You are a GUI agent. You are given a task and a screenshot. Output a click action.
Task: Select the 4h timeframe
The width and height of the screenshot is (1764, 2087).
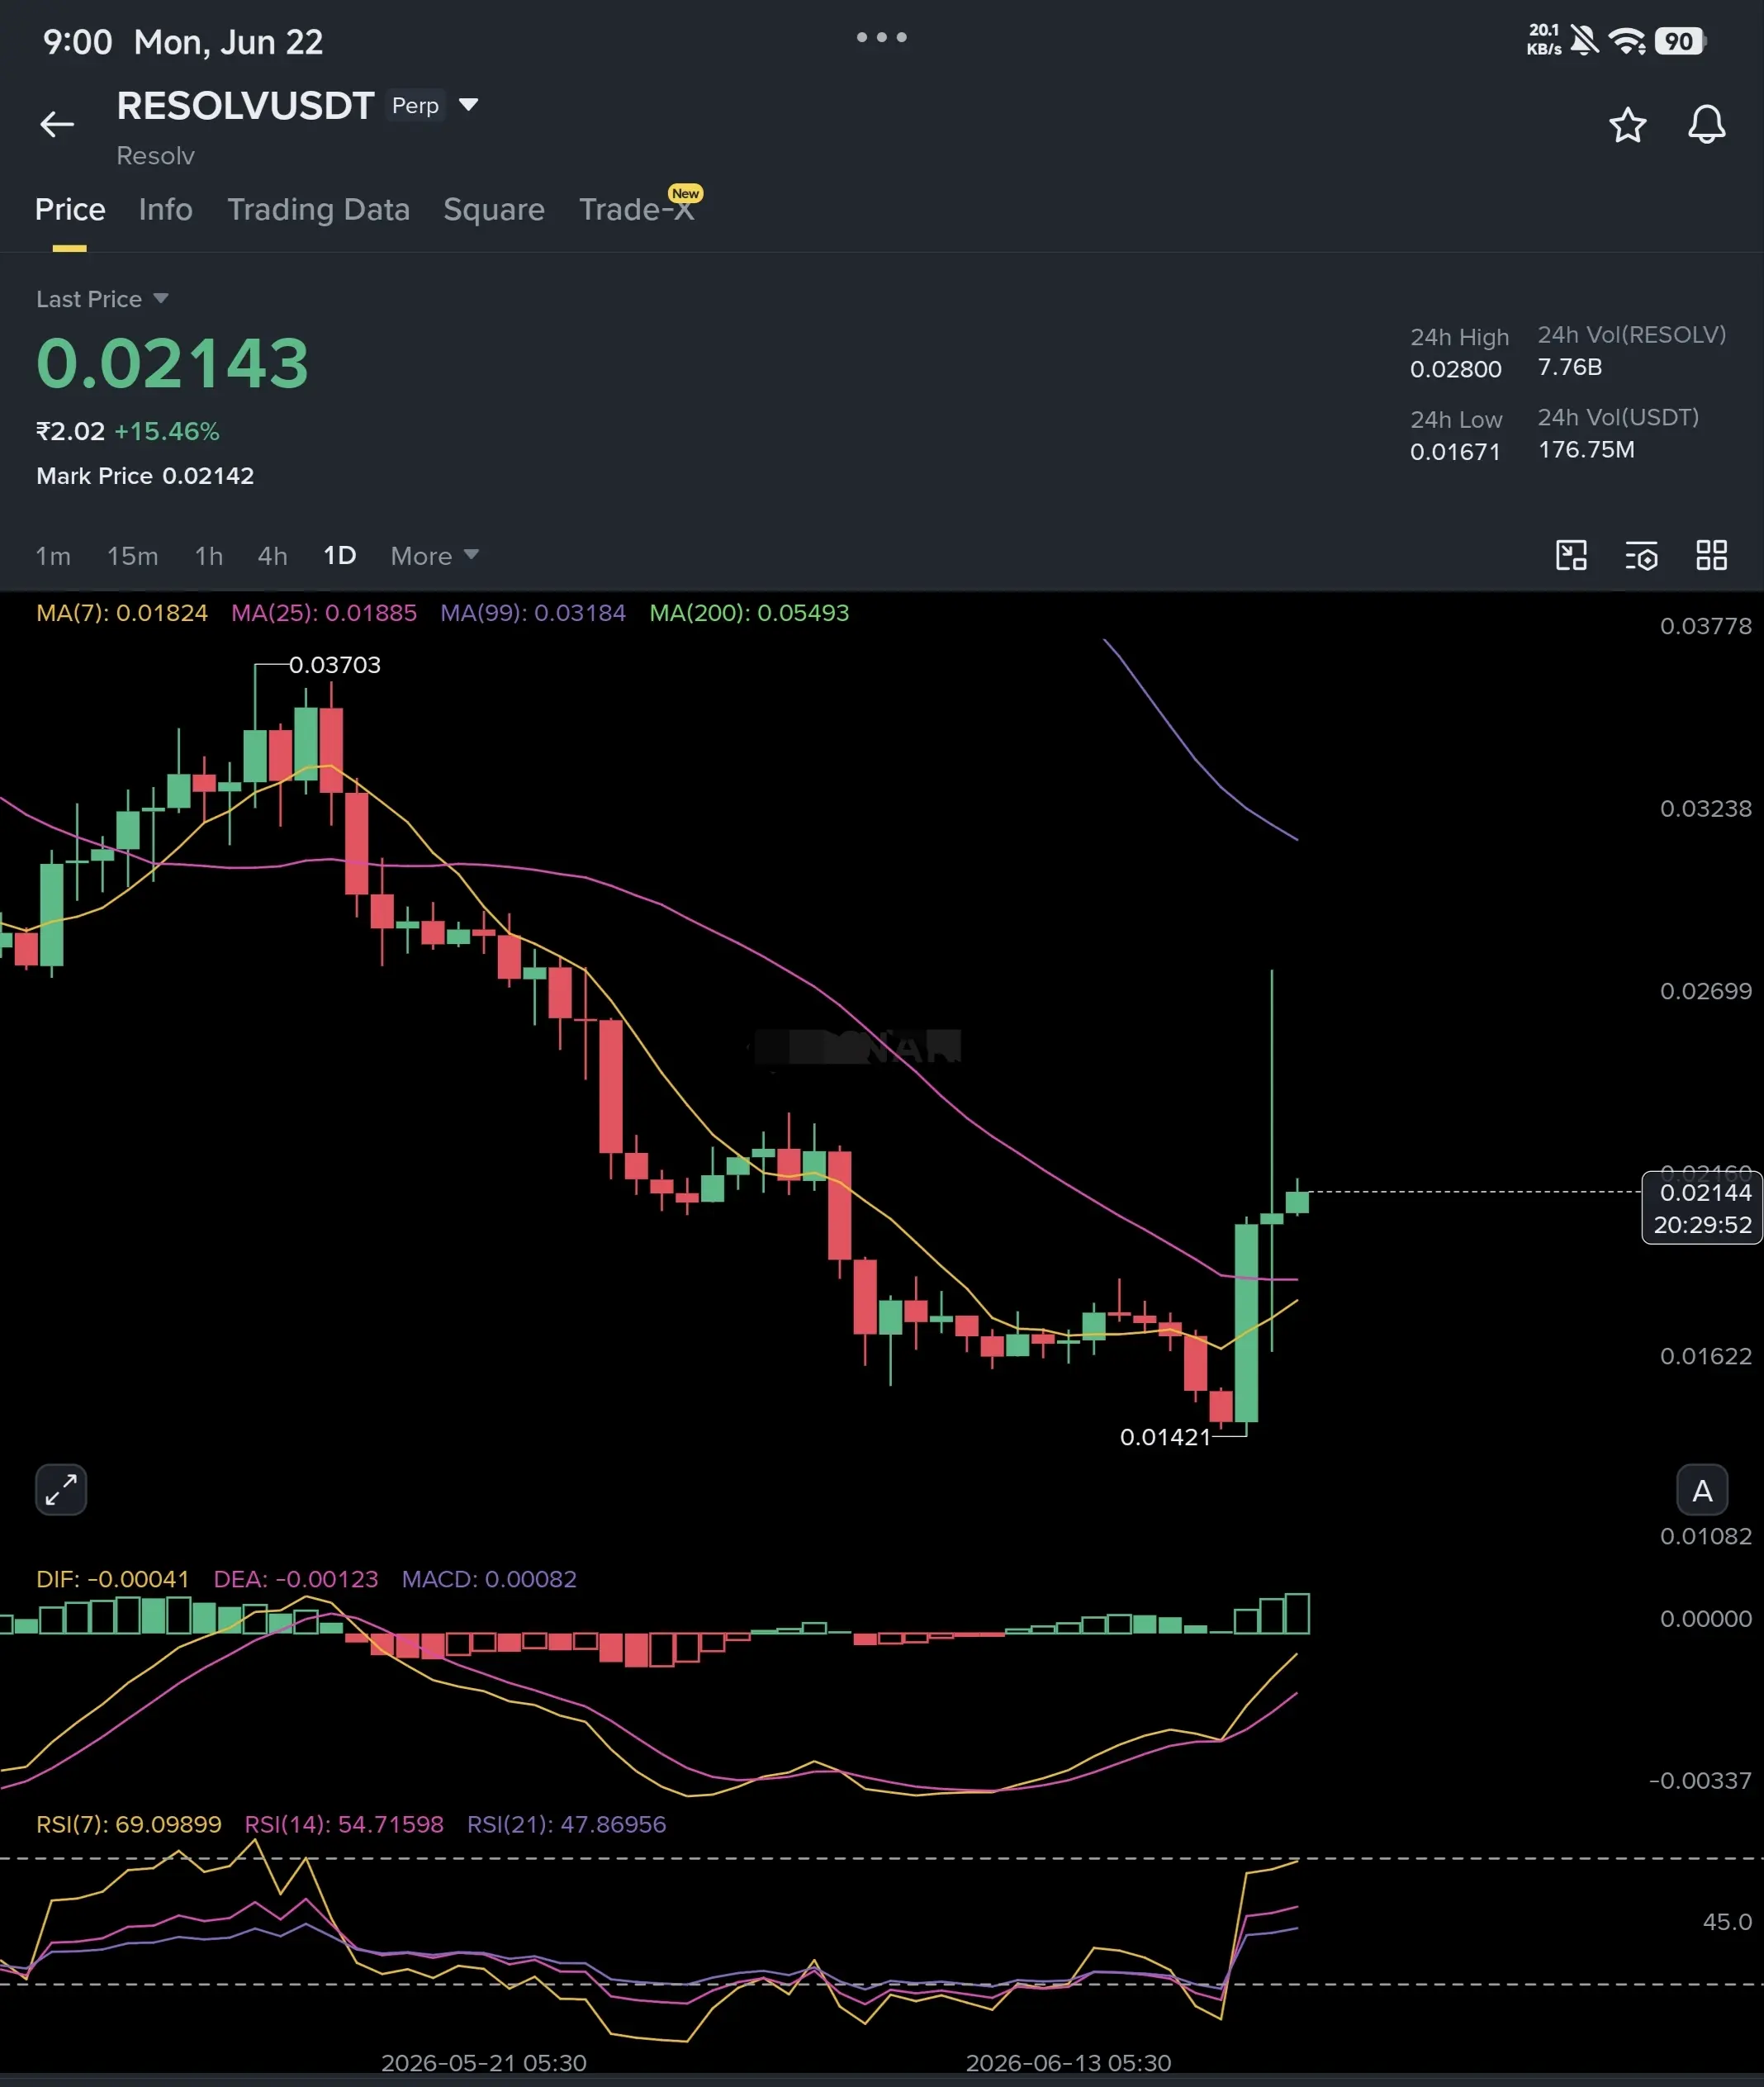click(x=272, y=556)
